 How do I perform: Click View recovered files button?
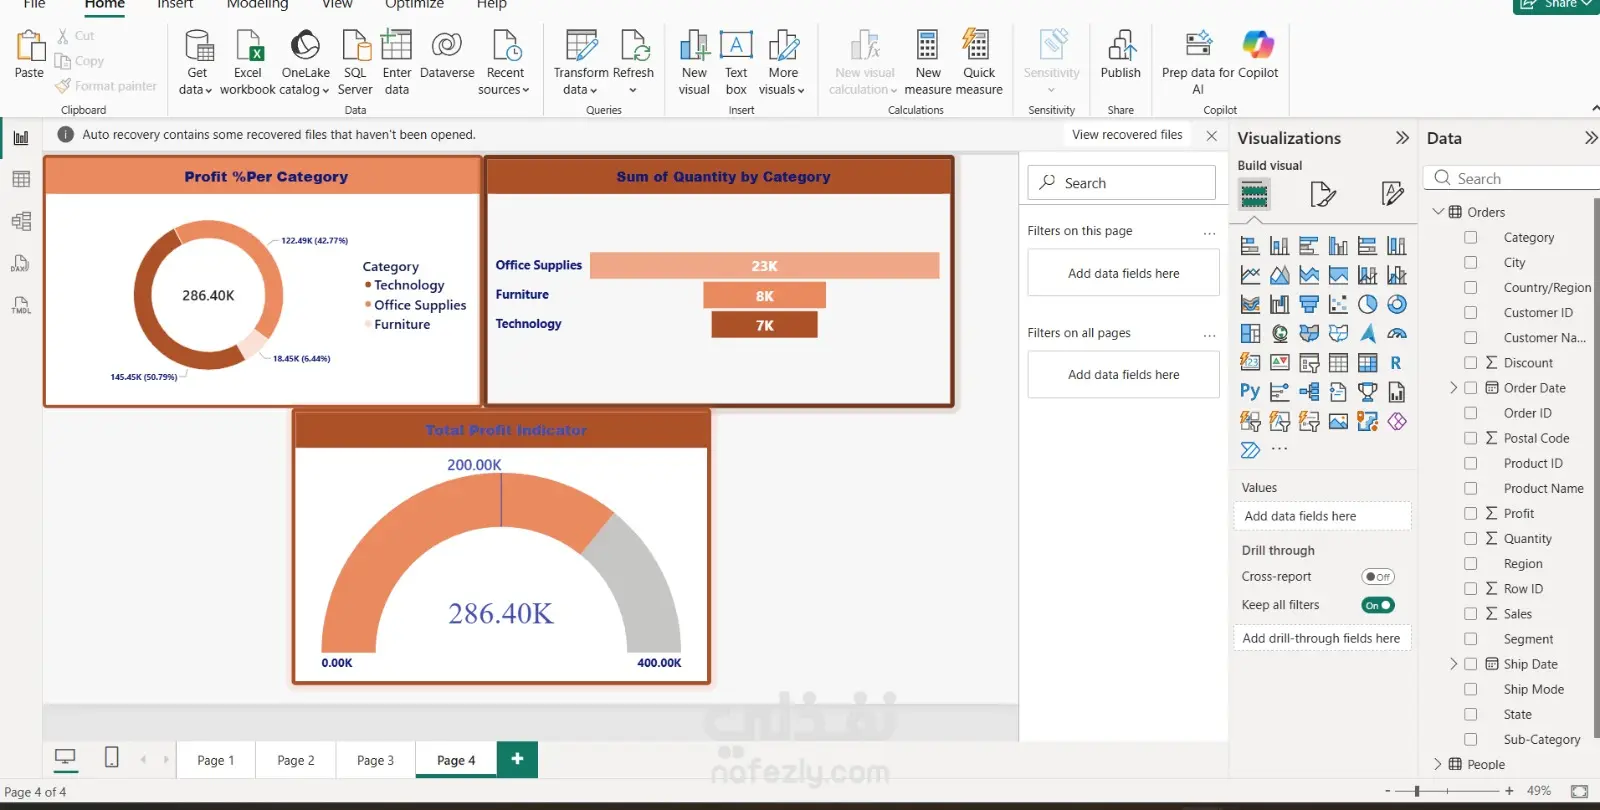pyautogui.click(x=1127, y=135)
